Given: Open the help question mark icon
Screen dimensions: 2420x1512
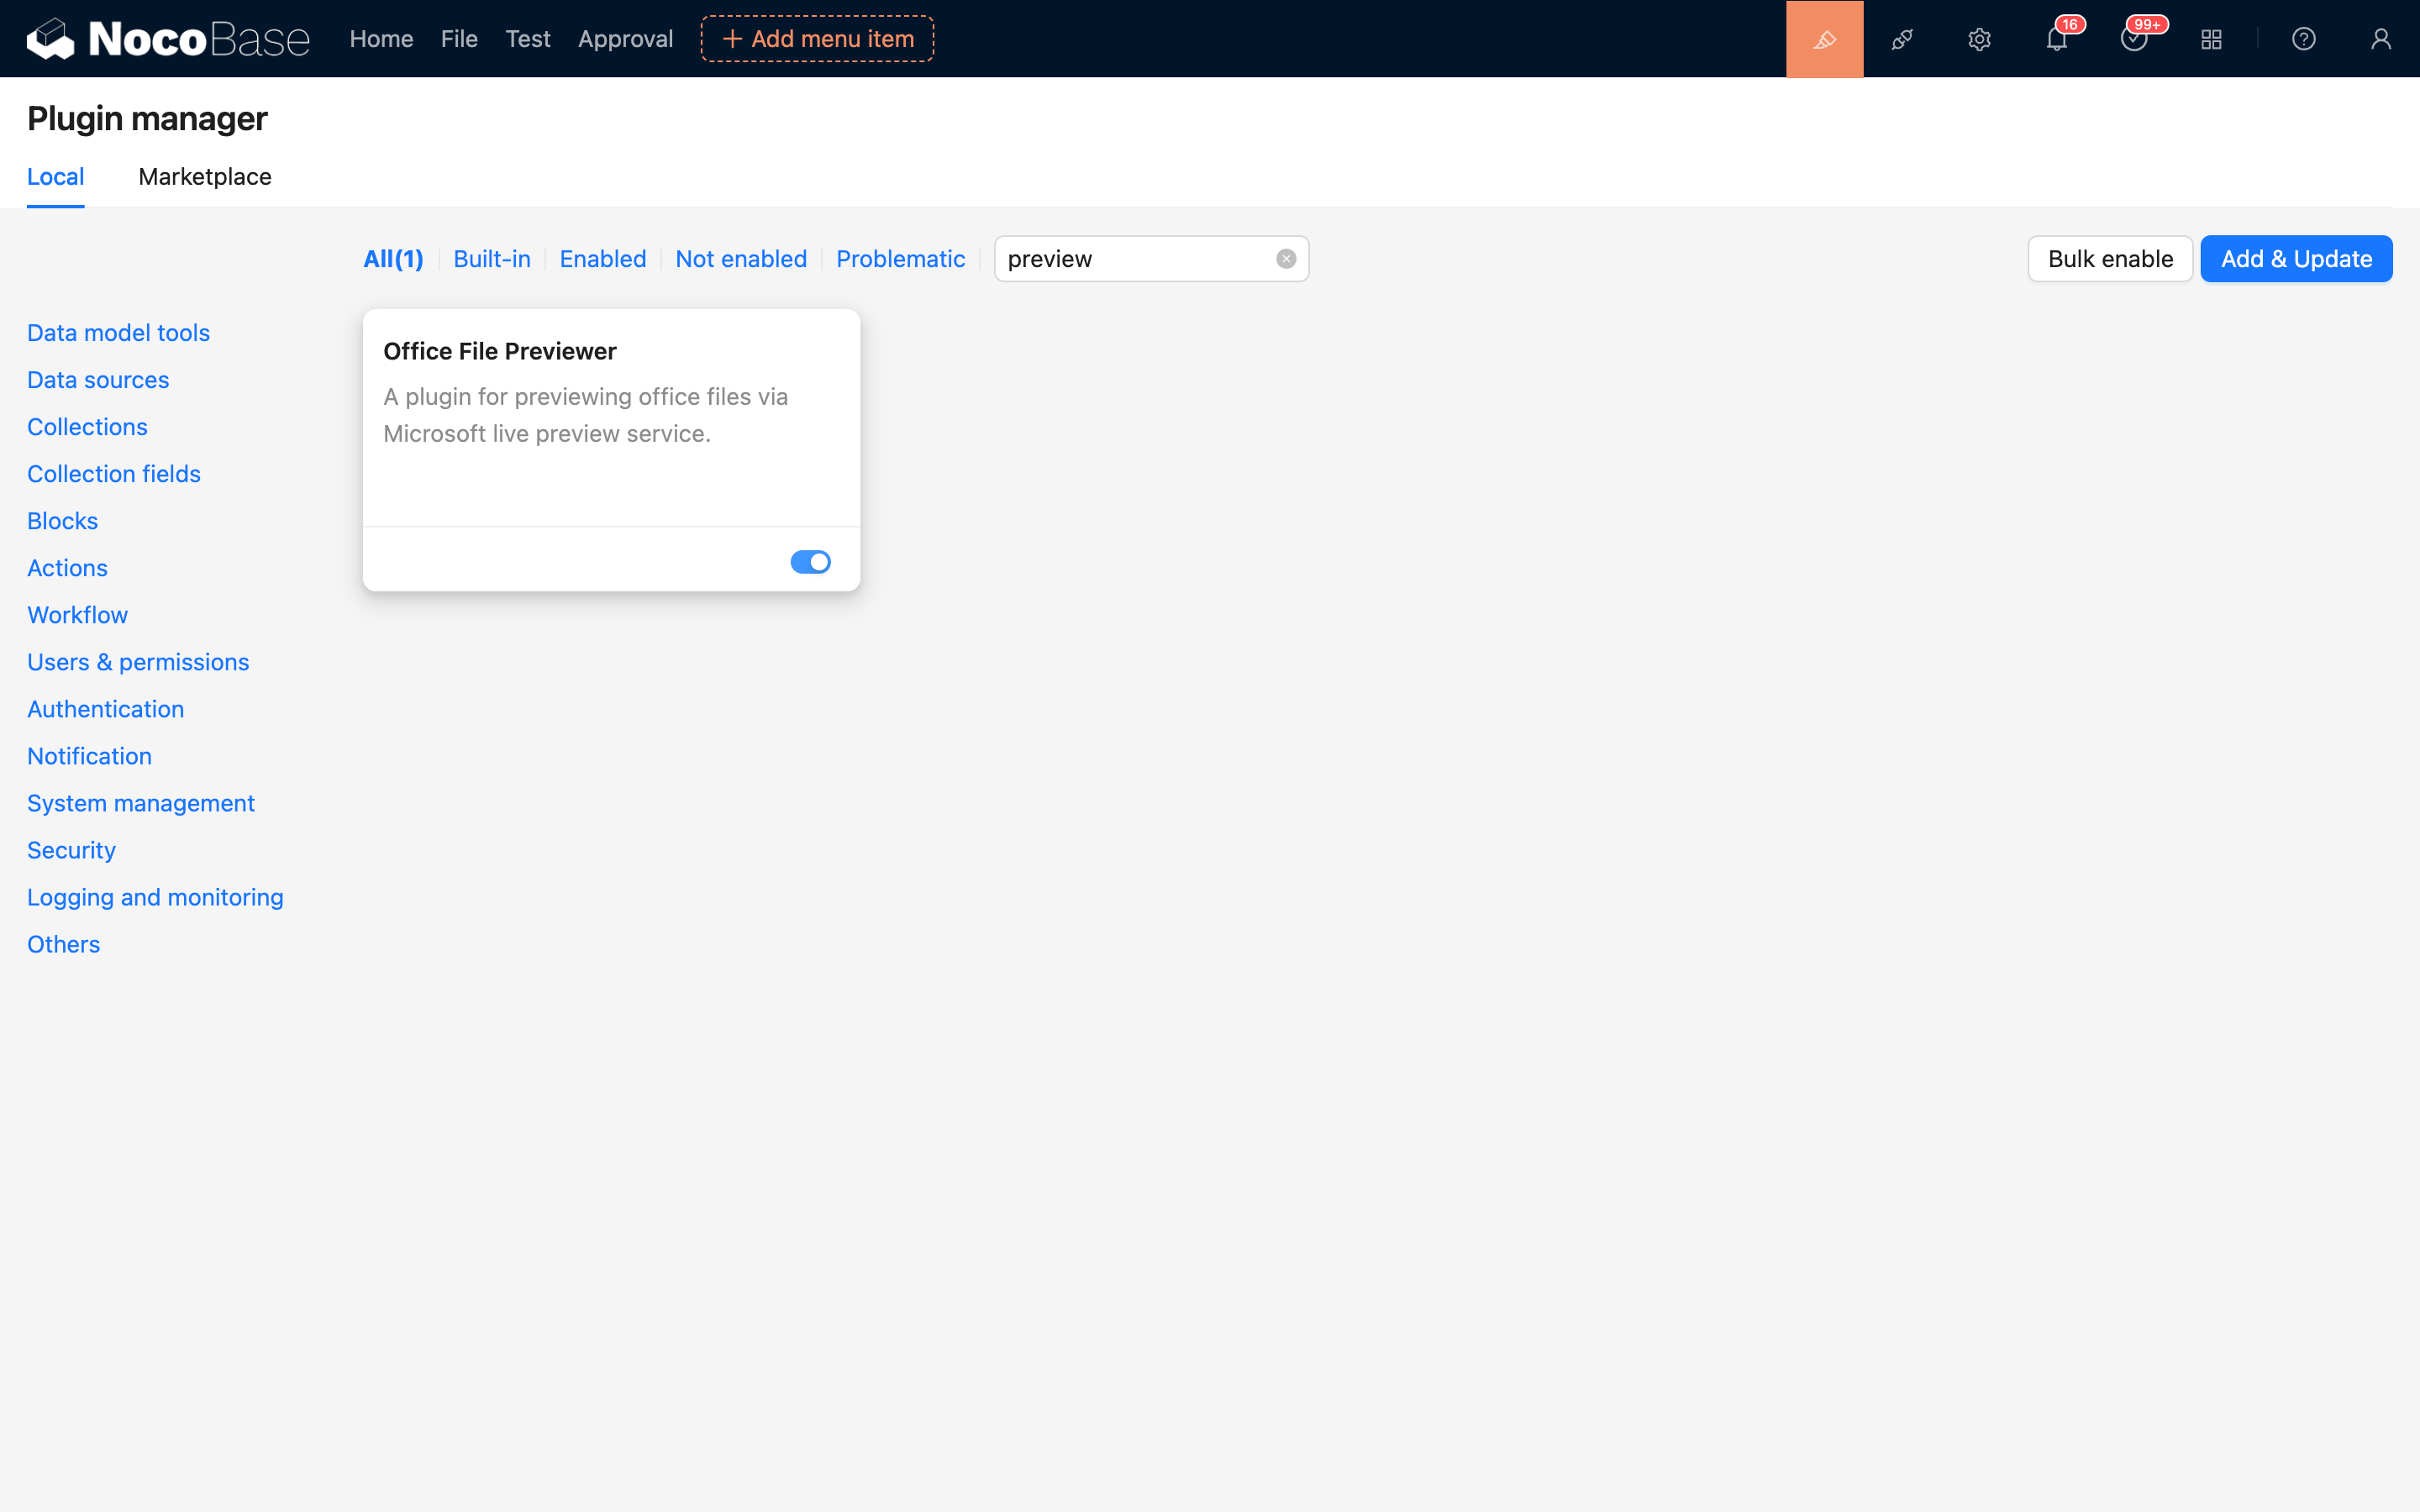Looking at the screenshot, I should point(2303,39).
